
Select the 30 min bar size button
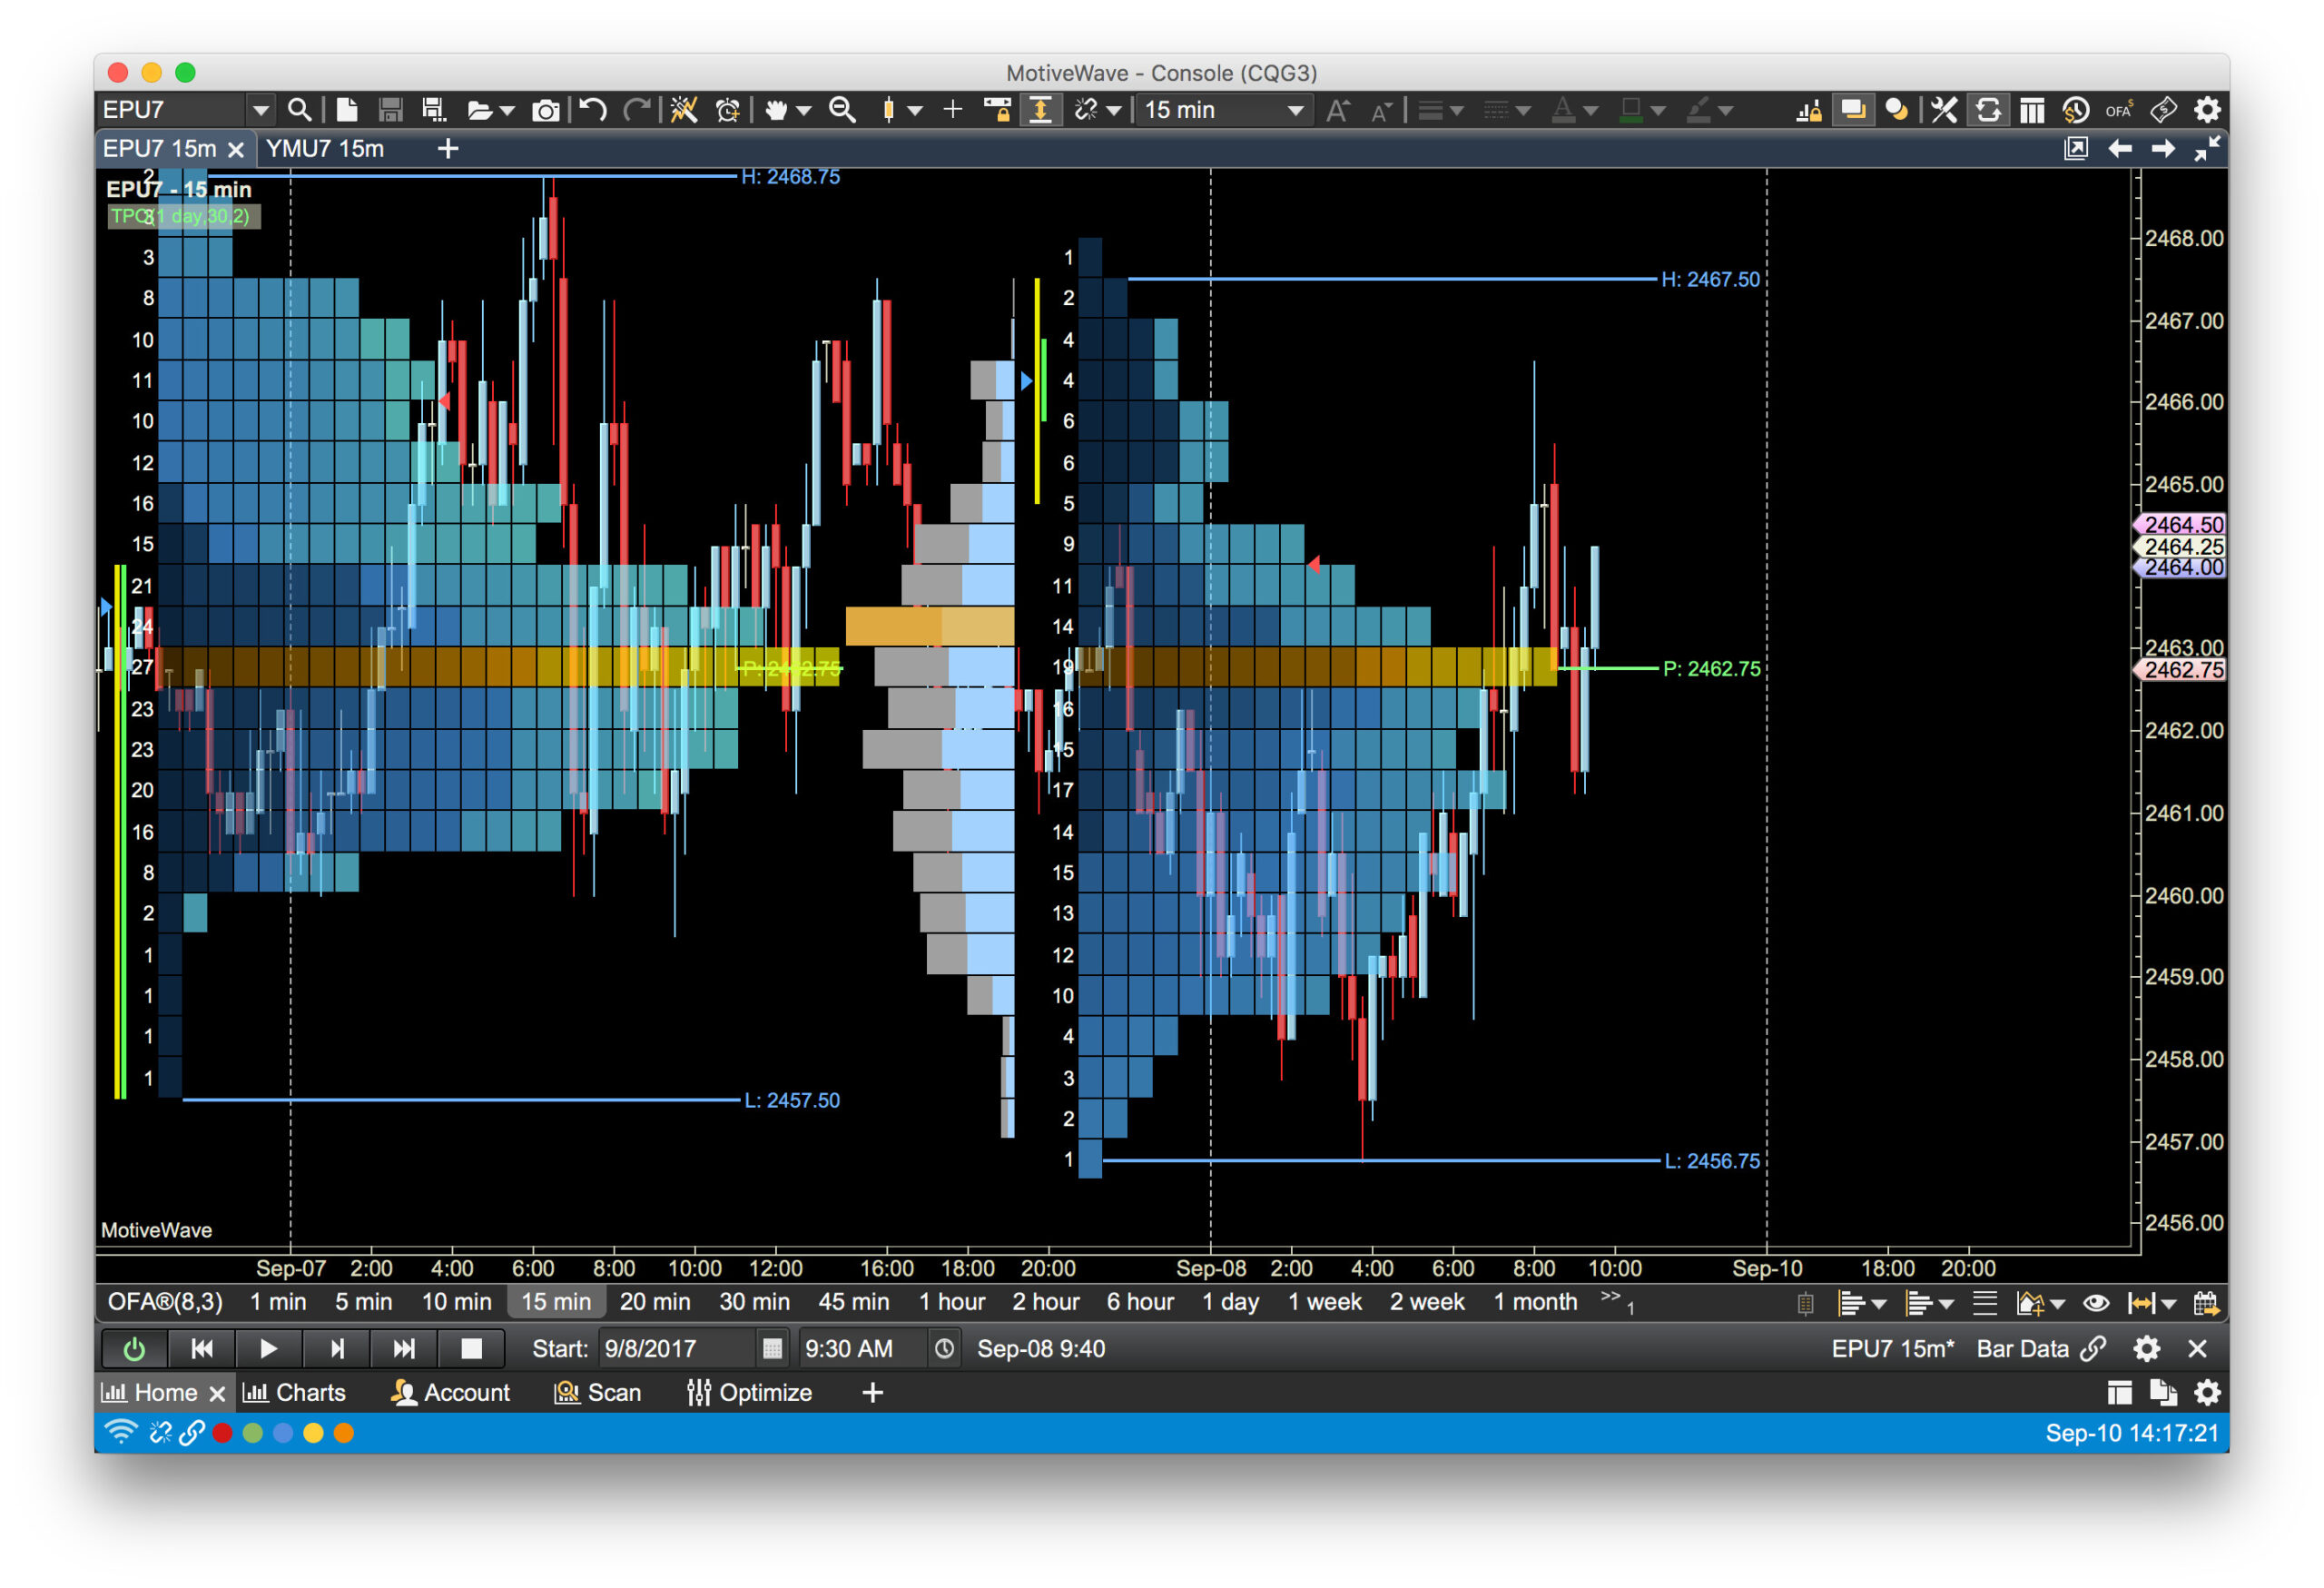point(754,1302)
